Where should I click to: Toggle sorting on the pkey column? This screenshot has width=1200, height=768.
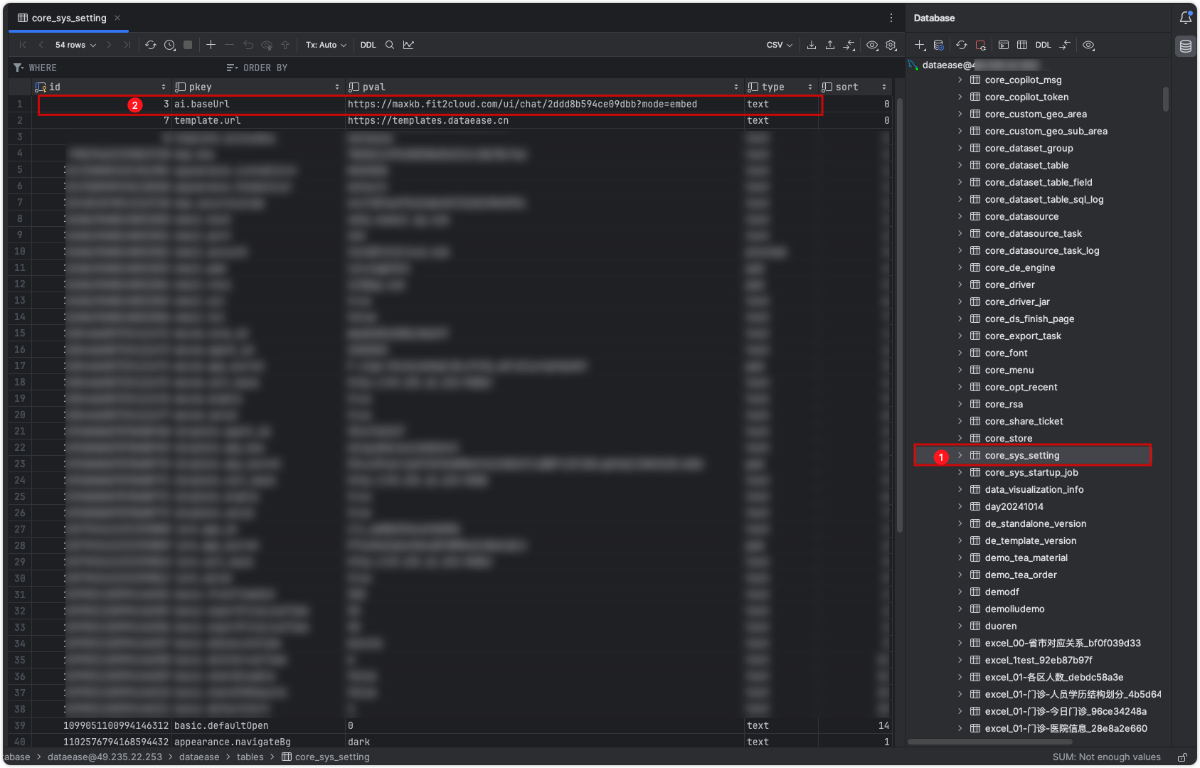337,87
